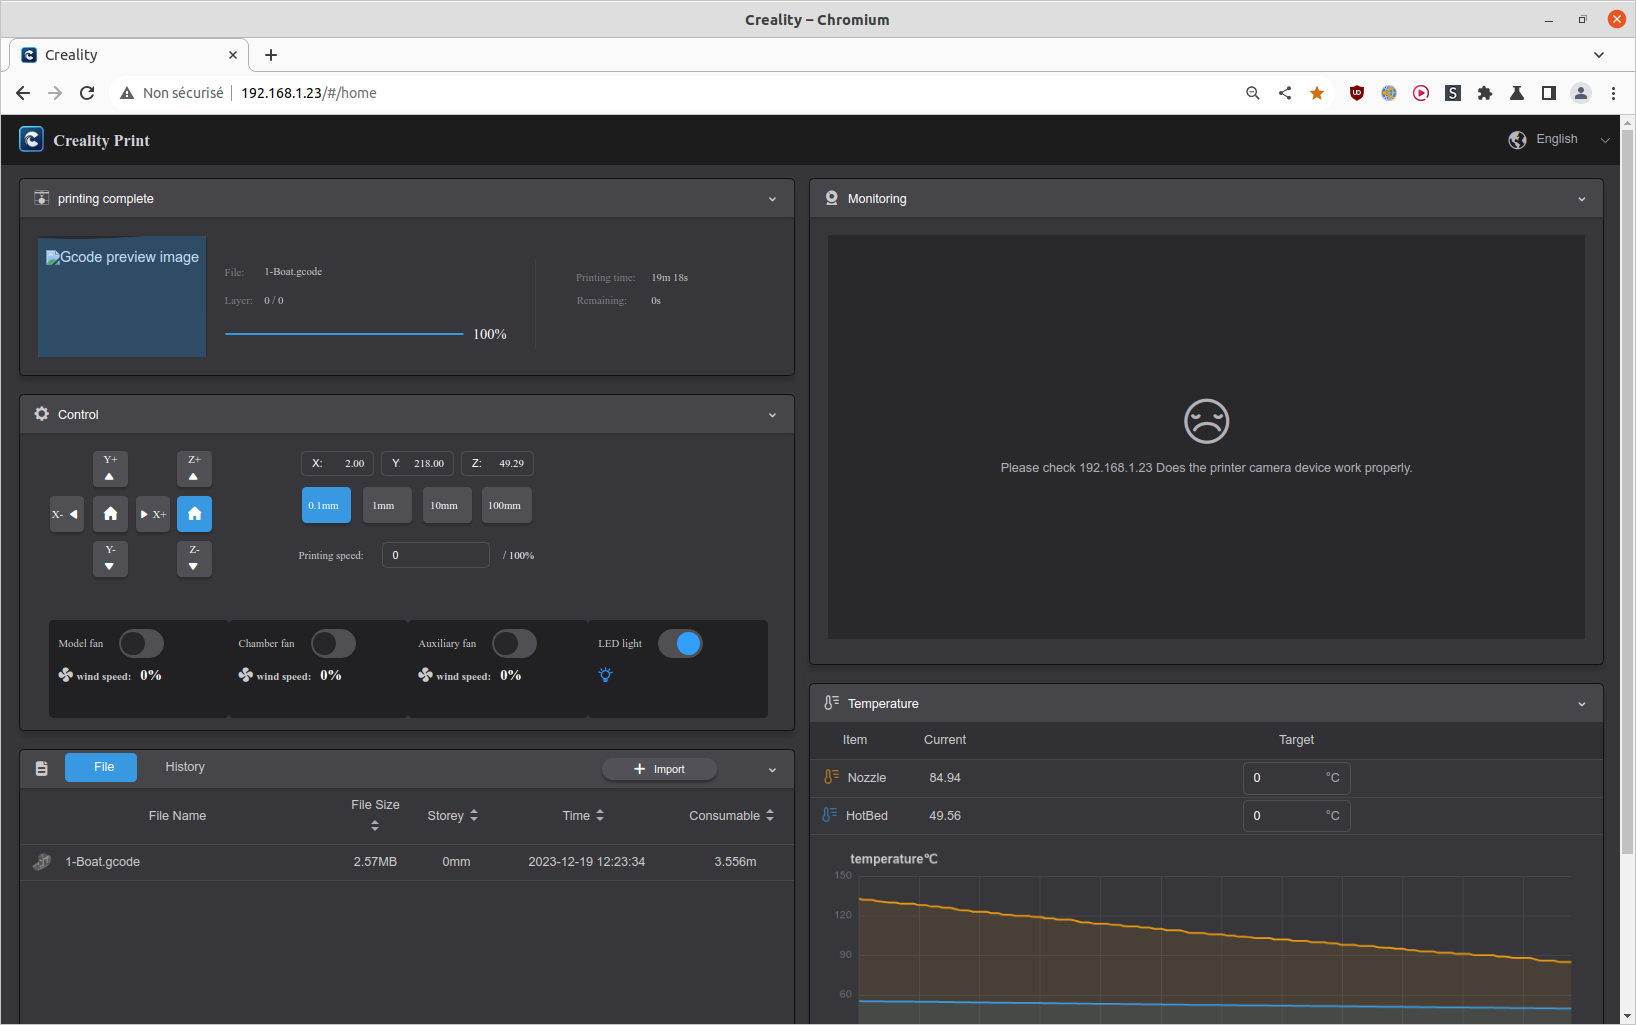Switch to the History tab
This screenshot has width=1636, height=1025.
click(185, 767)
